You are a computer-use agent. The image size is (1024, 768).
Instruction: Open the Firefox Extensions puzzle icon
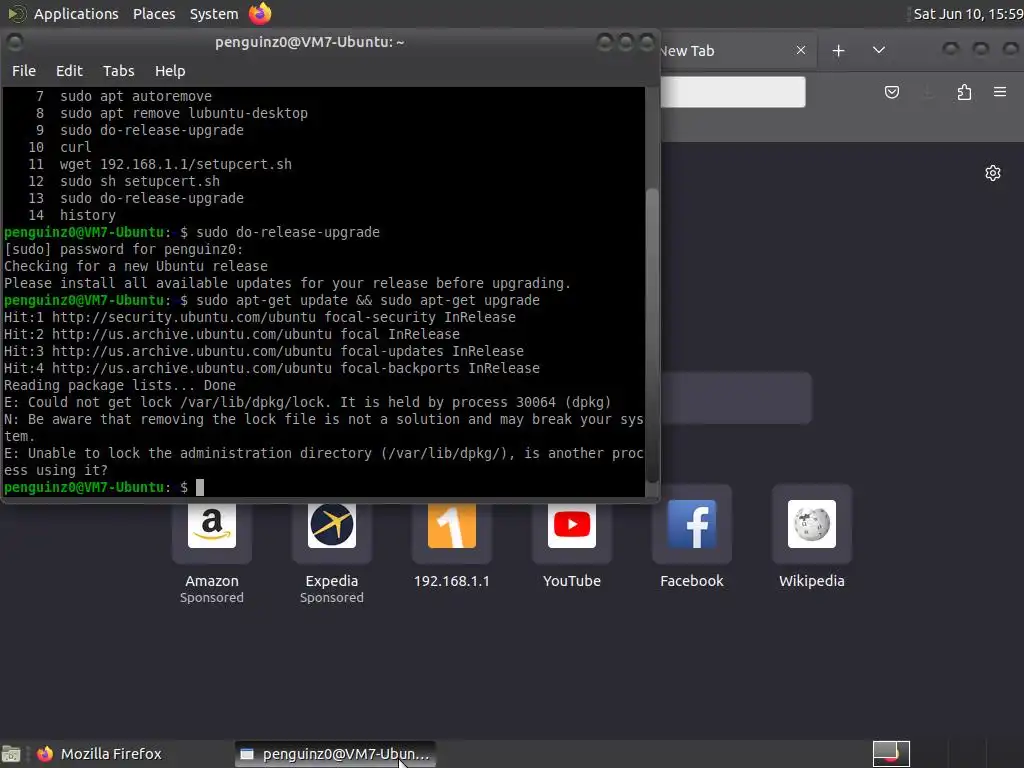964,92
